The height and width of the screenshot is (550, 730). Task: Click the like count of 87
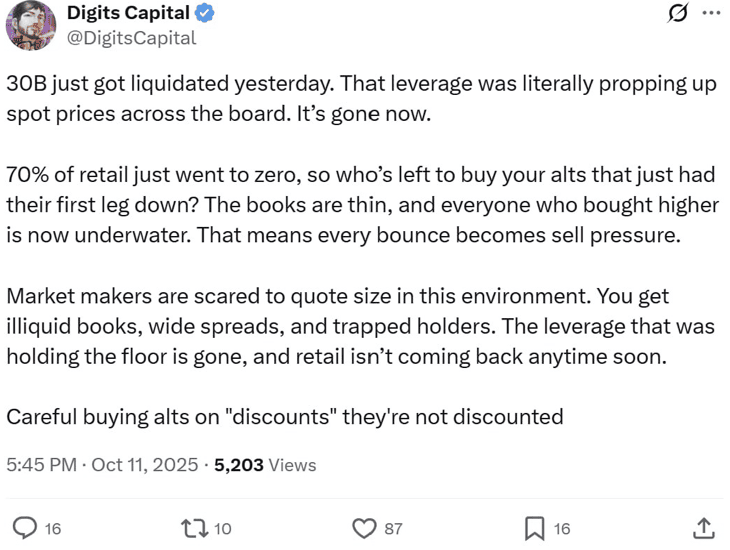[x=393, y=528]
